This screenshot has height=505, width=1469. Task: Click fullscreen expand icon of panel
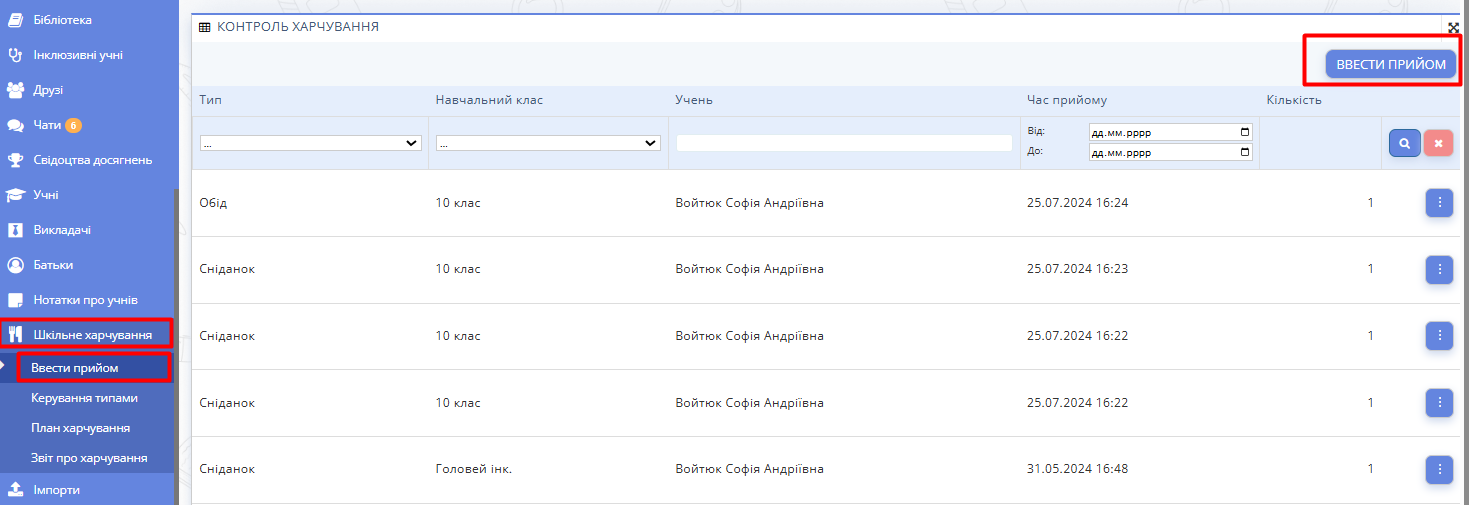tap(1454, 27)
